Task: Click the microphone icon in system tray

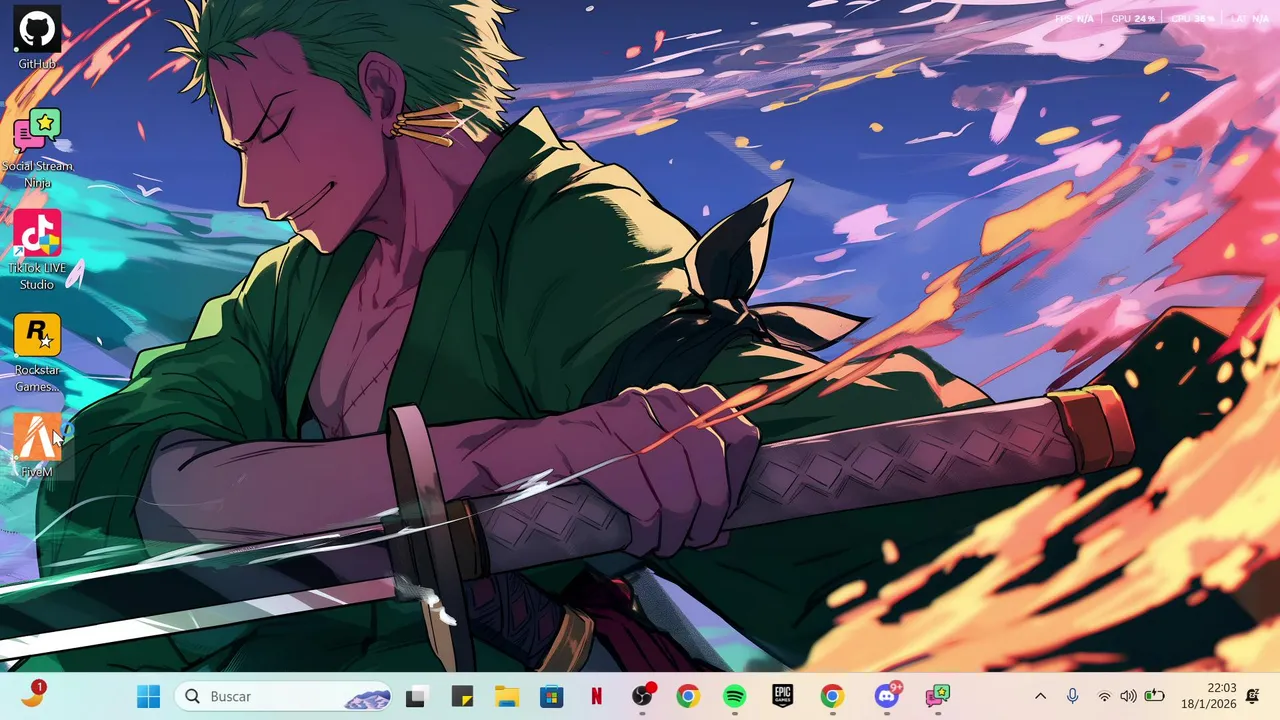Action: click(1072, 696)
